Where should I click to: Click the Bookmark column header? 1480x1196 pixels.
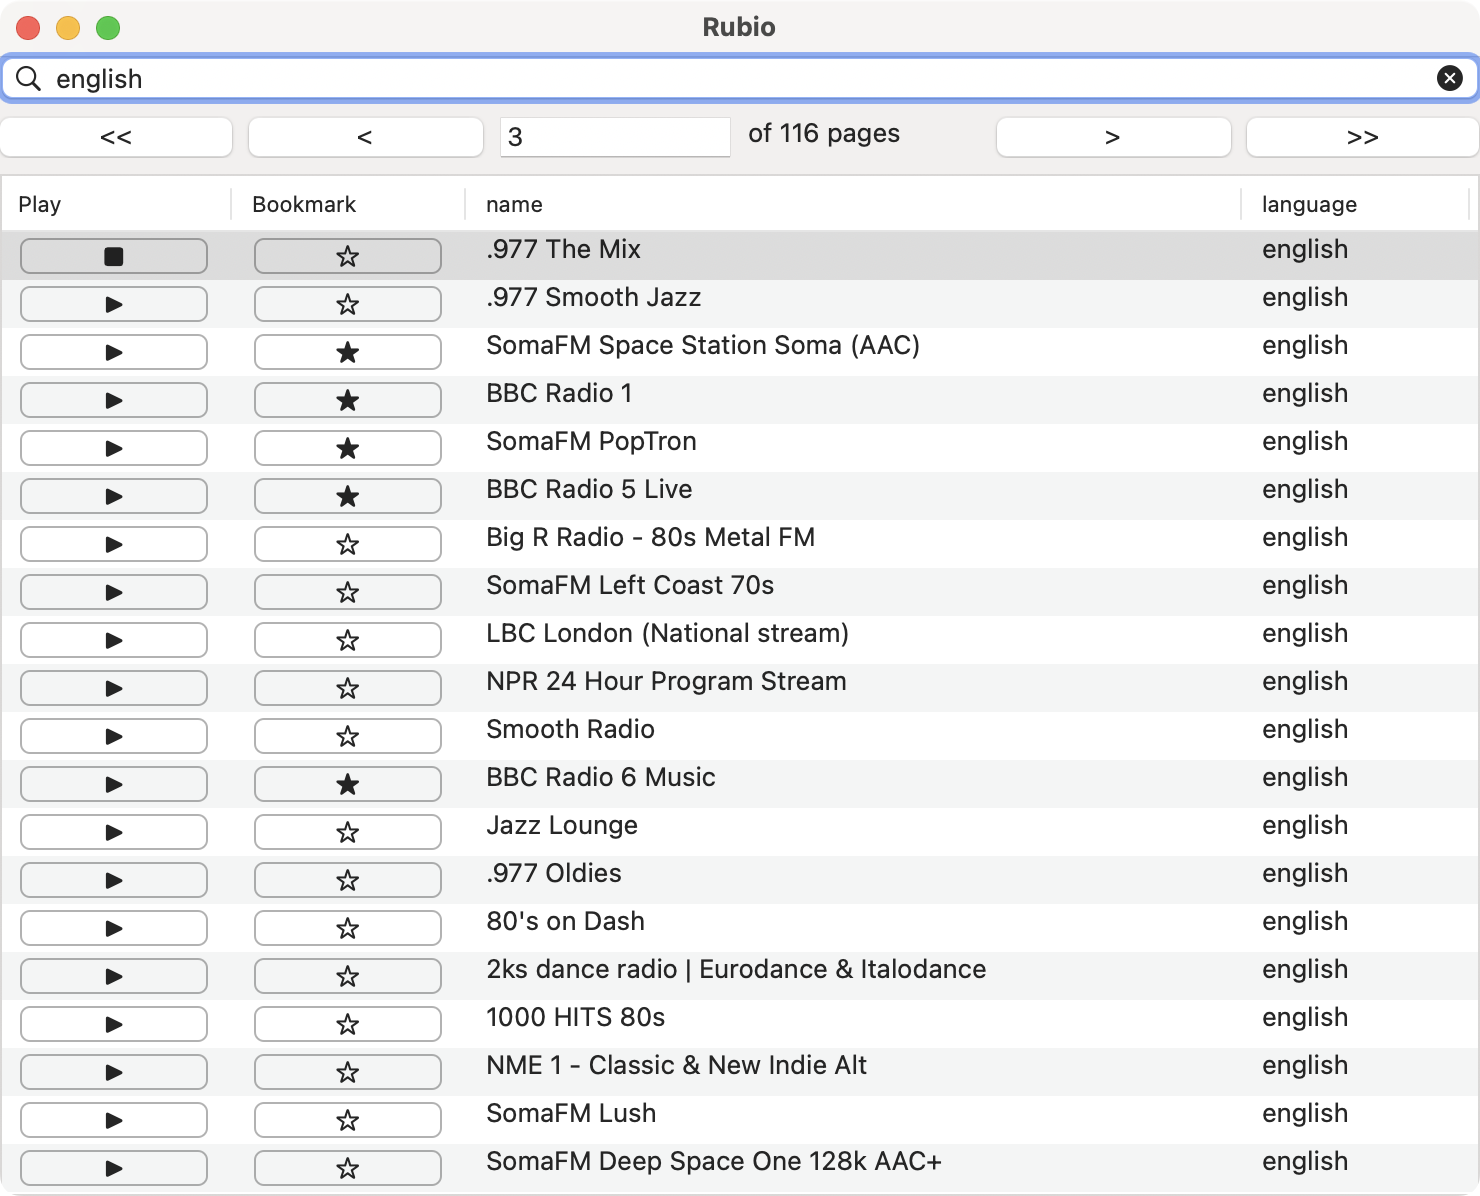[348, 204]
